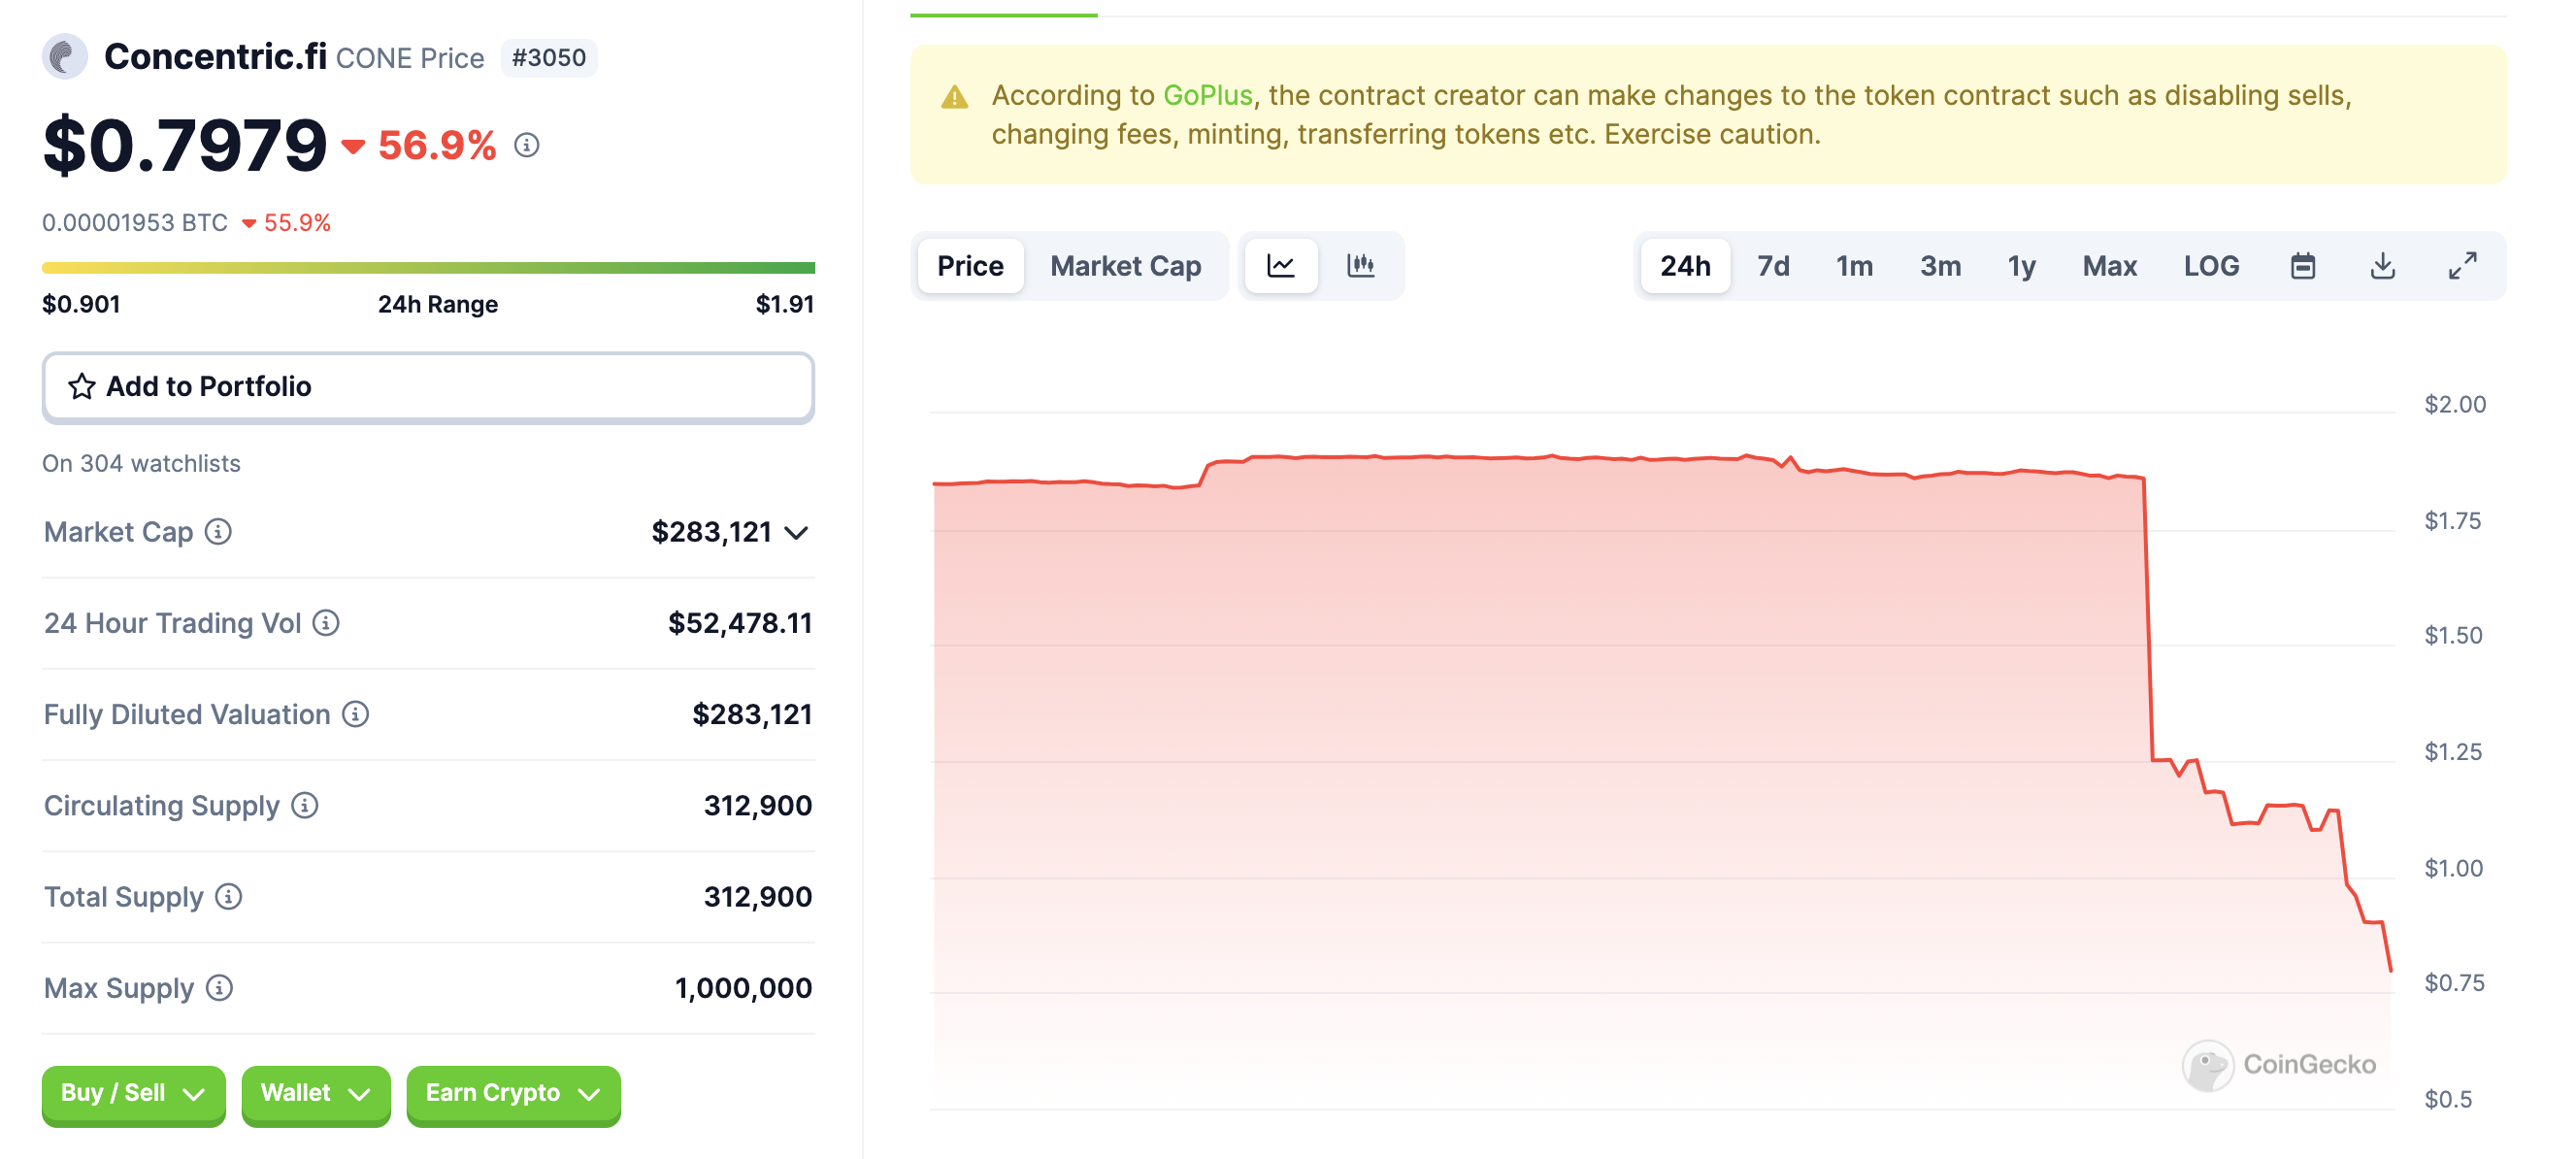Viewport: 2576px width, 1159px height.
Task: Switch chart to line chart view
Action: [1281, 266]
